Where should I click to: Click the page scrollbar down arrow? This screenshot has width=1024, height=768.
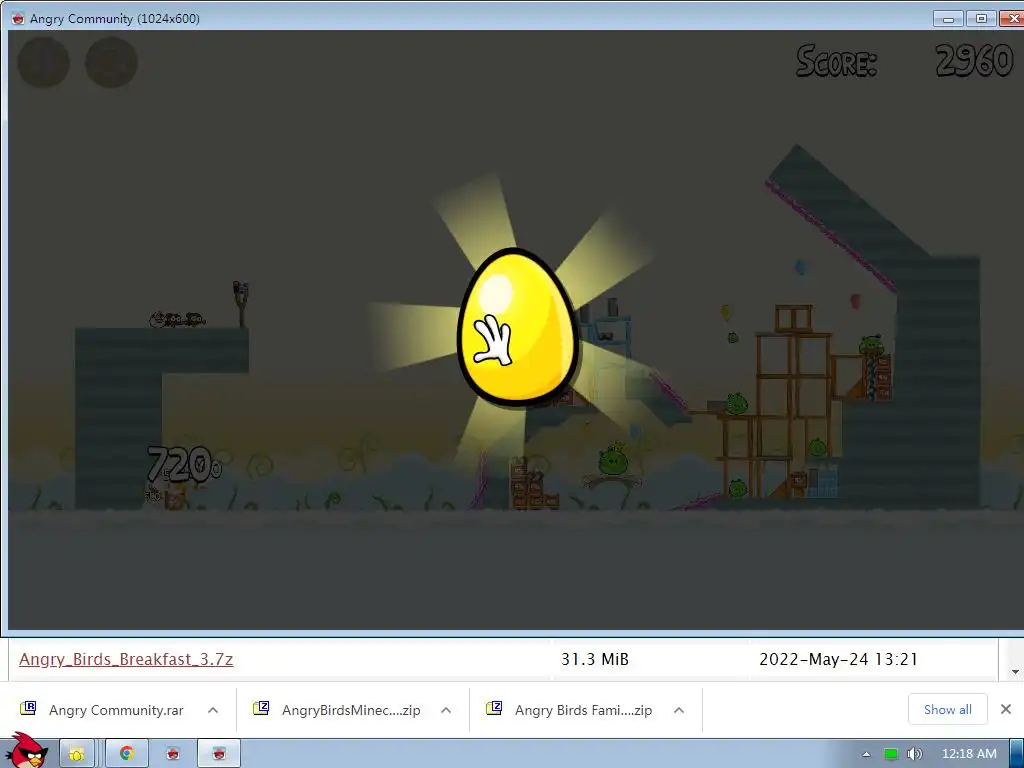[x=1015, y=671]
